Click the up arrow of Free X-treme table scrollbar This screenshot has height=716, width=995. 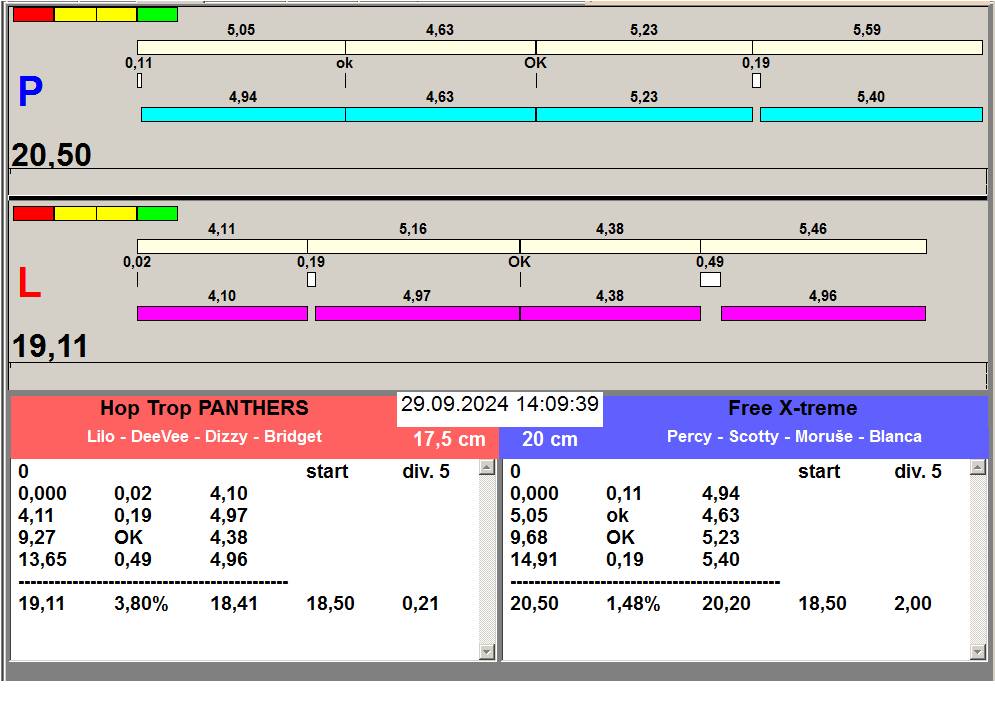tap(978, 468)
